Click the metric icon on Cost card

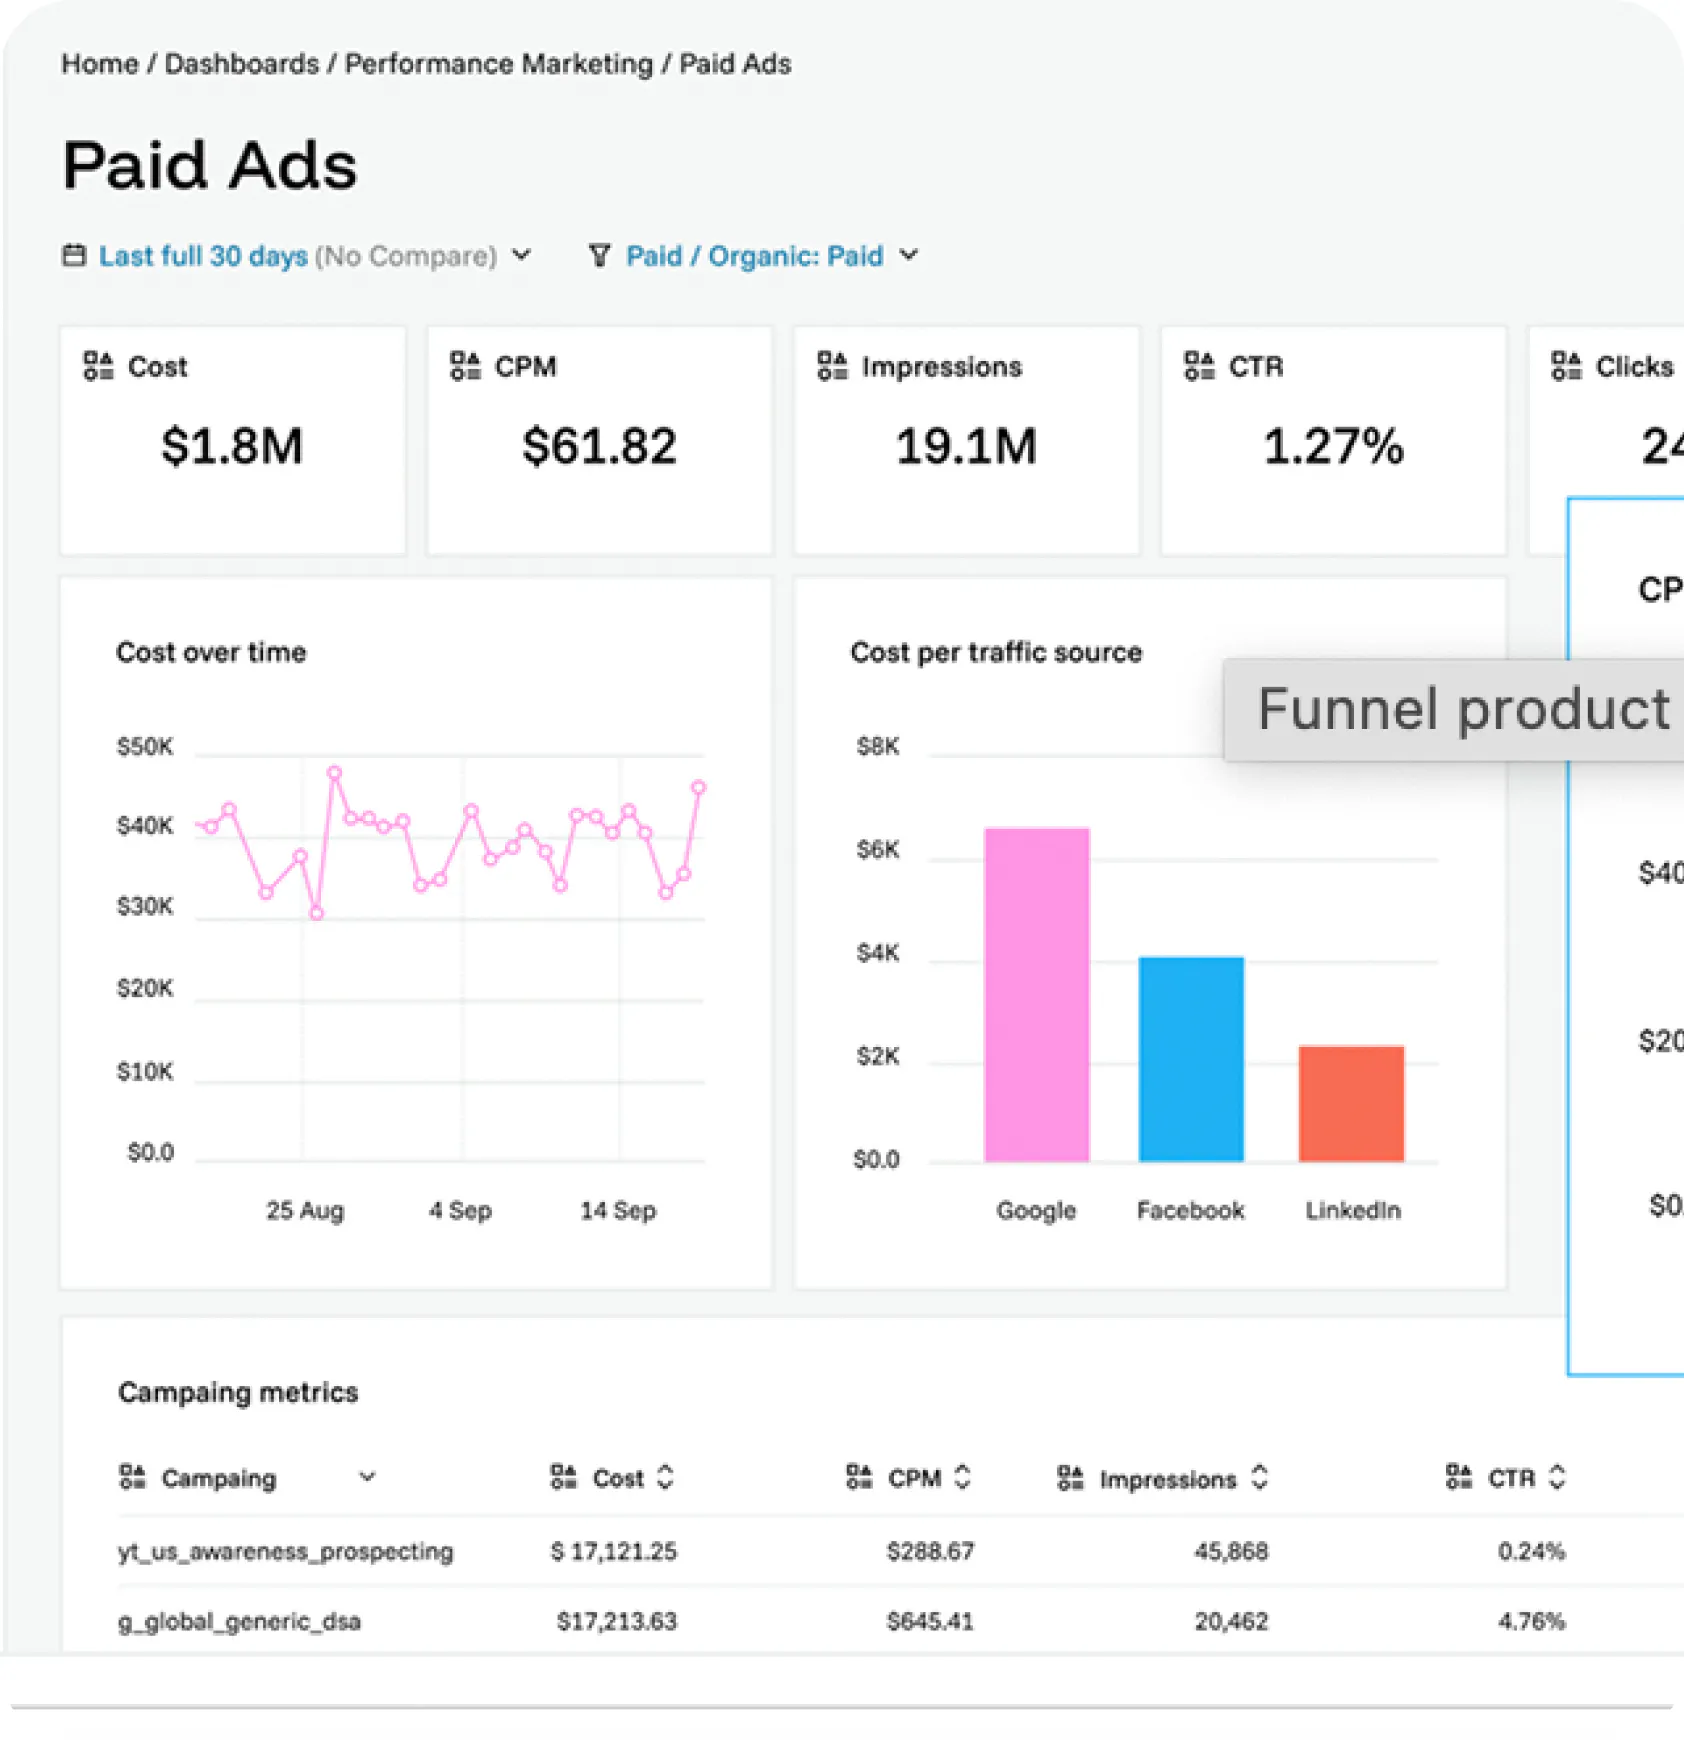(x=98, y=366)
